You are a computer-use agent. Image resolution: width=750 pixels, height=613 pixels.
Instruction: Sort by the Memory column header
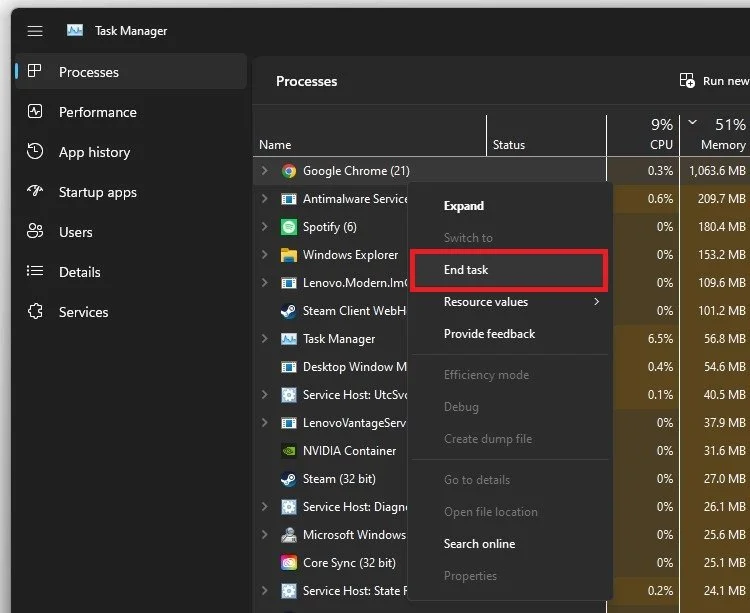tap(715, 136)
